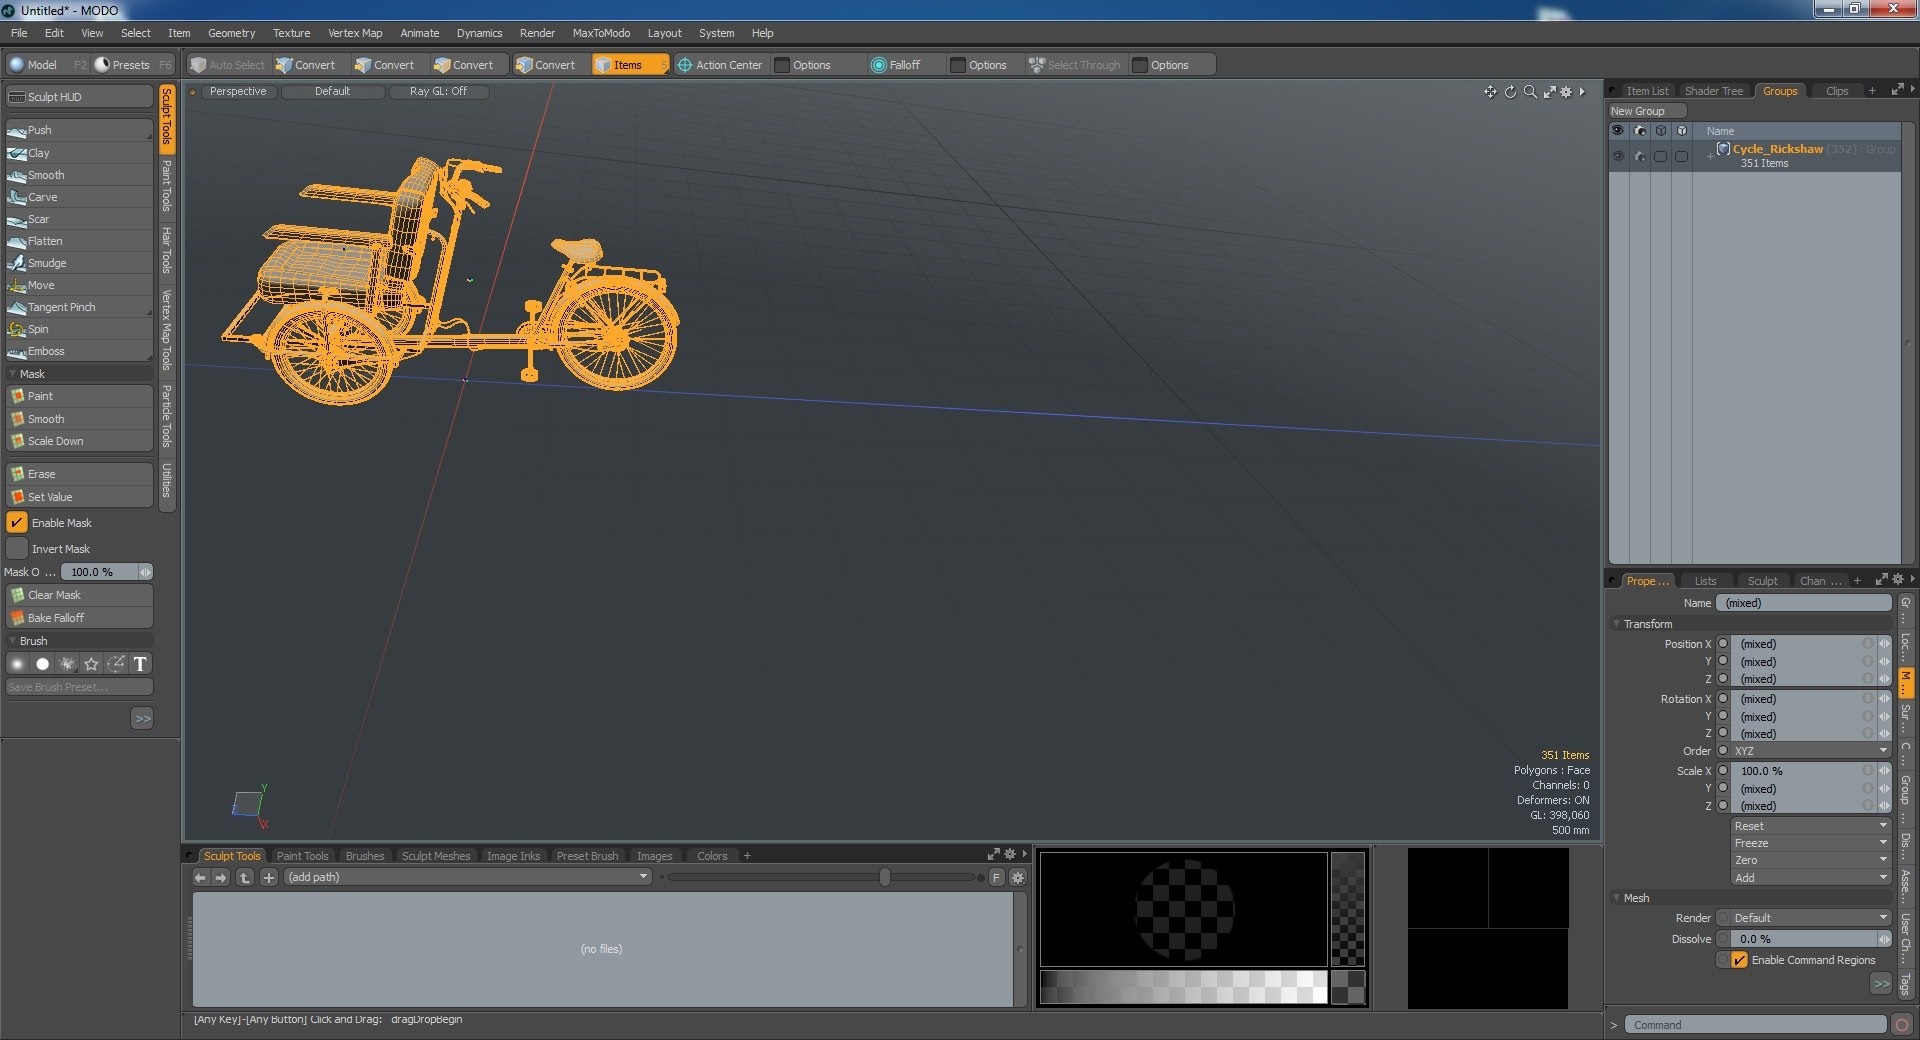This screenshot has width=1920, height=1040.
Task: Toggle Enable Command Regions checkbox
Action: pos(1740,960)
